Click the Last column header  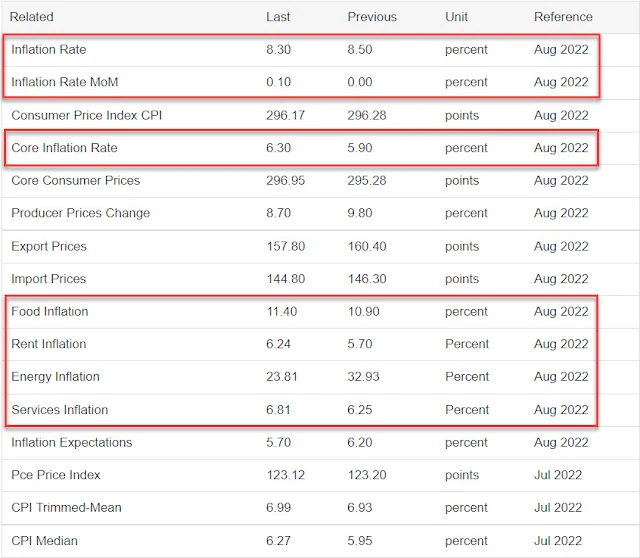coord(278,17)
